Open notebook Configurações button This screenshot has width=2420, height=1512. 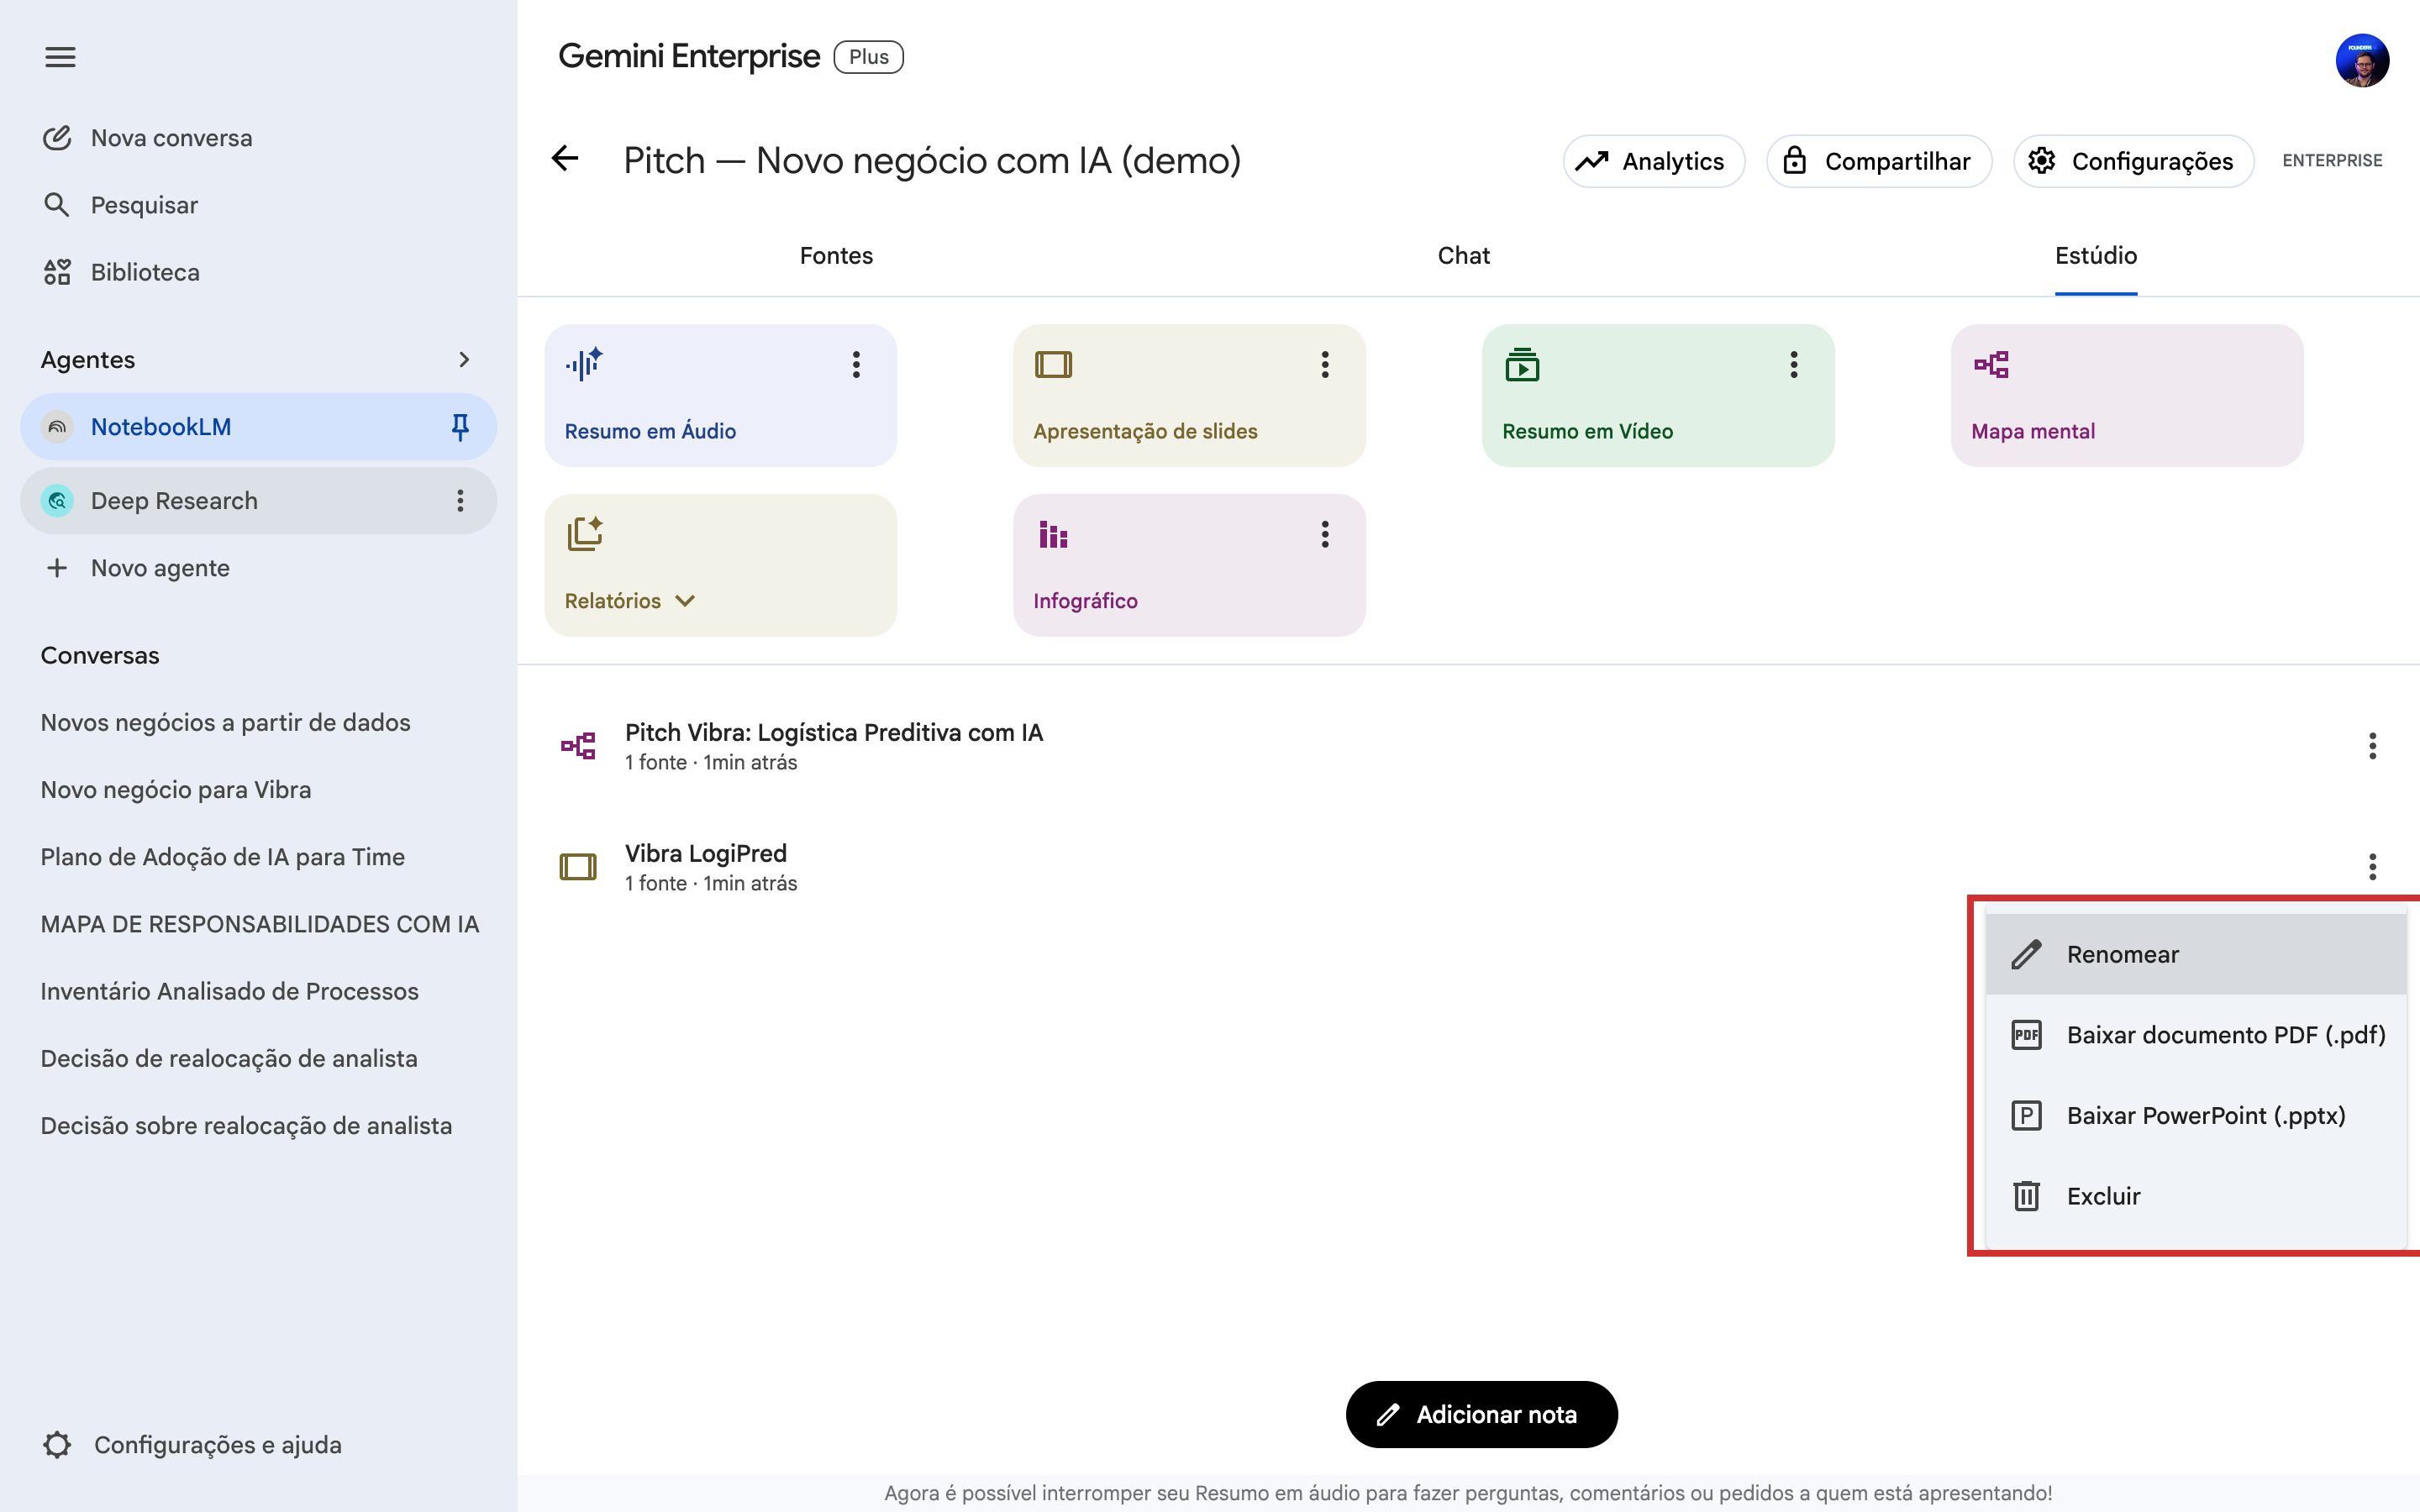2133,161
